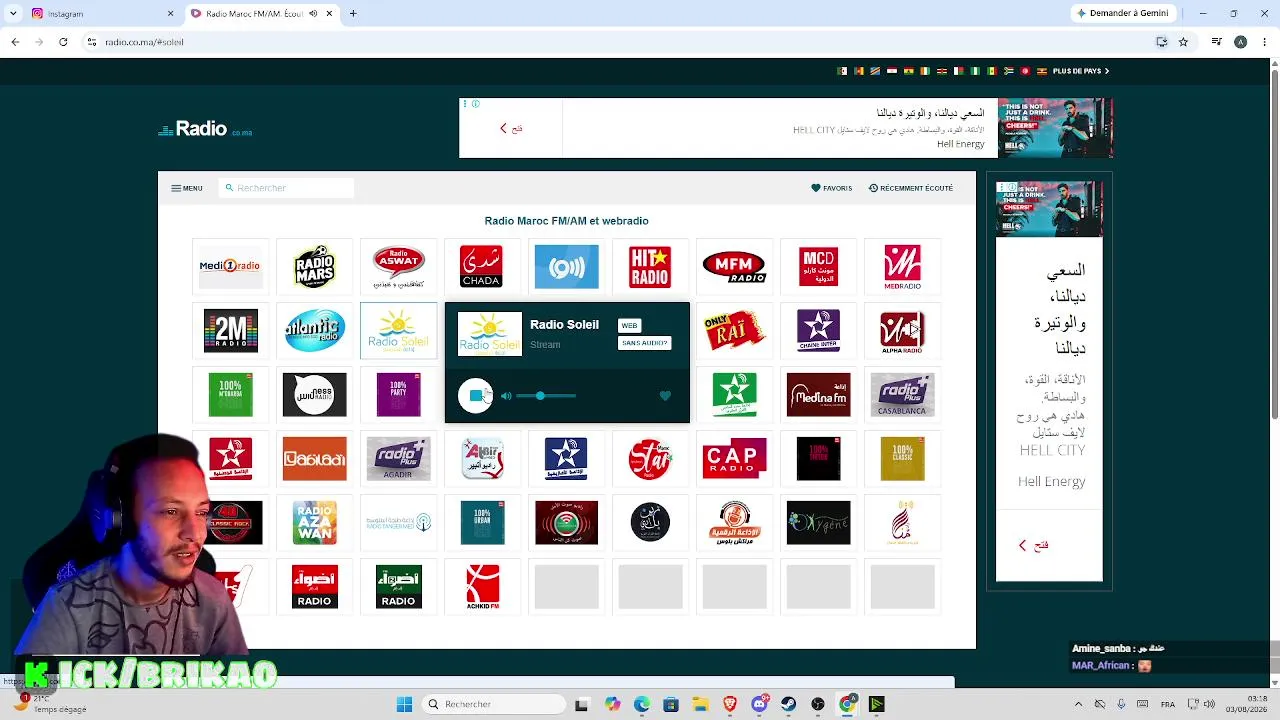
Task: Select the 100% Urban teal station
Action: [482, 523]
